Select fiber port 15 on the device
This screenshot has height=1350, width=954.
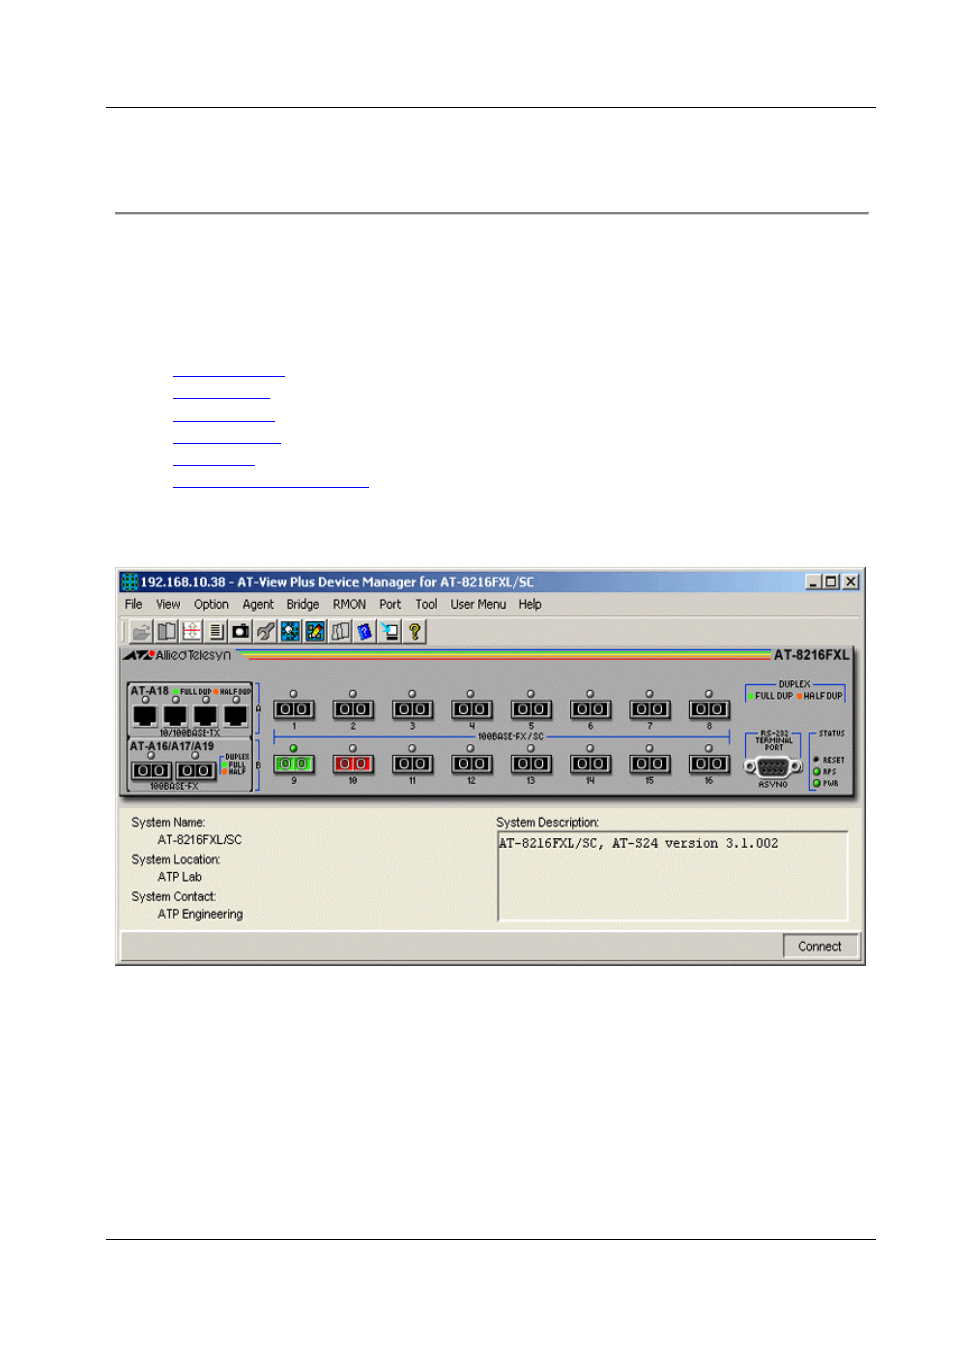click(x=650, y=764)
